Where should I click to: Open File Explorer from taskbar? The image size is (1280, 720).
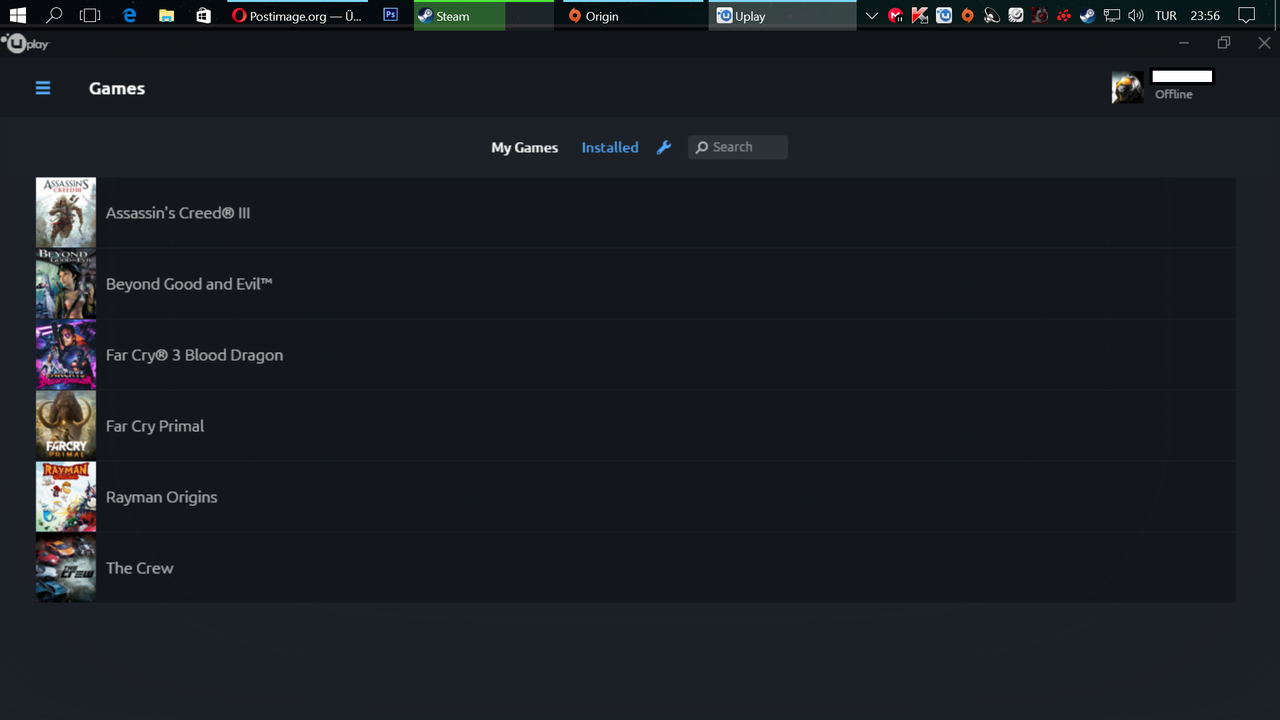tap(166, 16)
